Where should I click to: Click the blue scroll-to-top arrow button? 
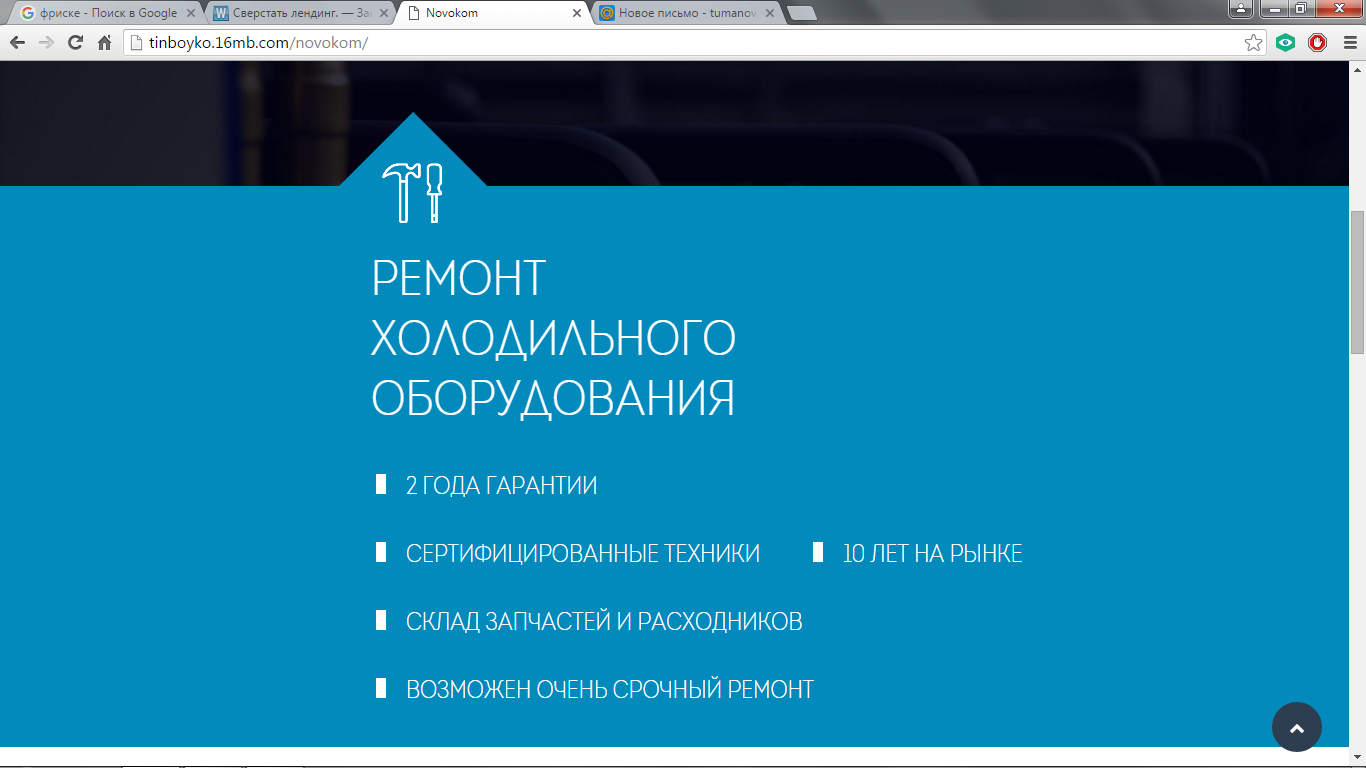1297,727
